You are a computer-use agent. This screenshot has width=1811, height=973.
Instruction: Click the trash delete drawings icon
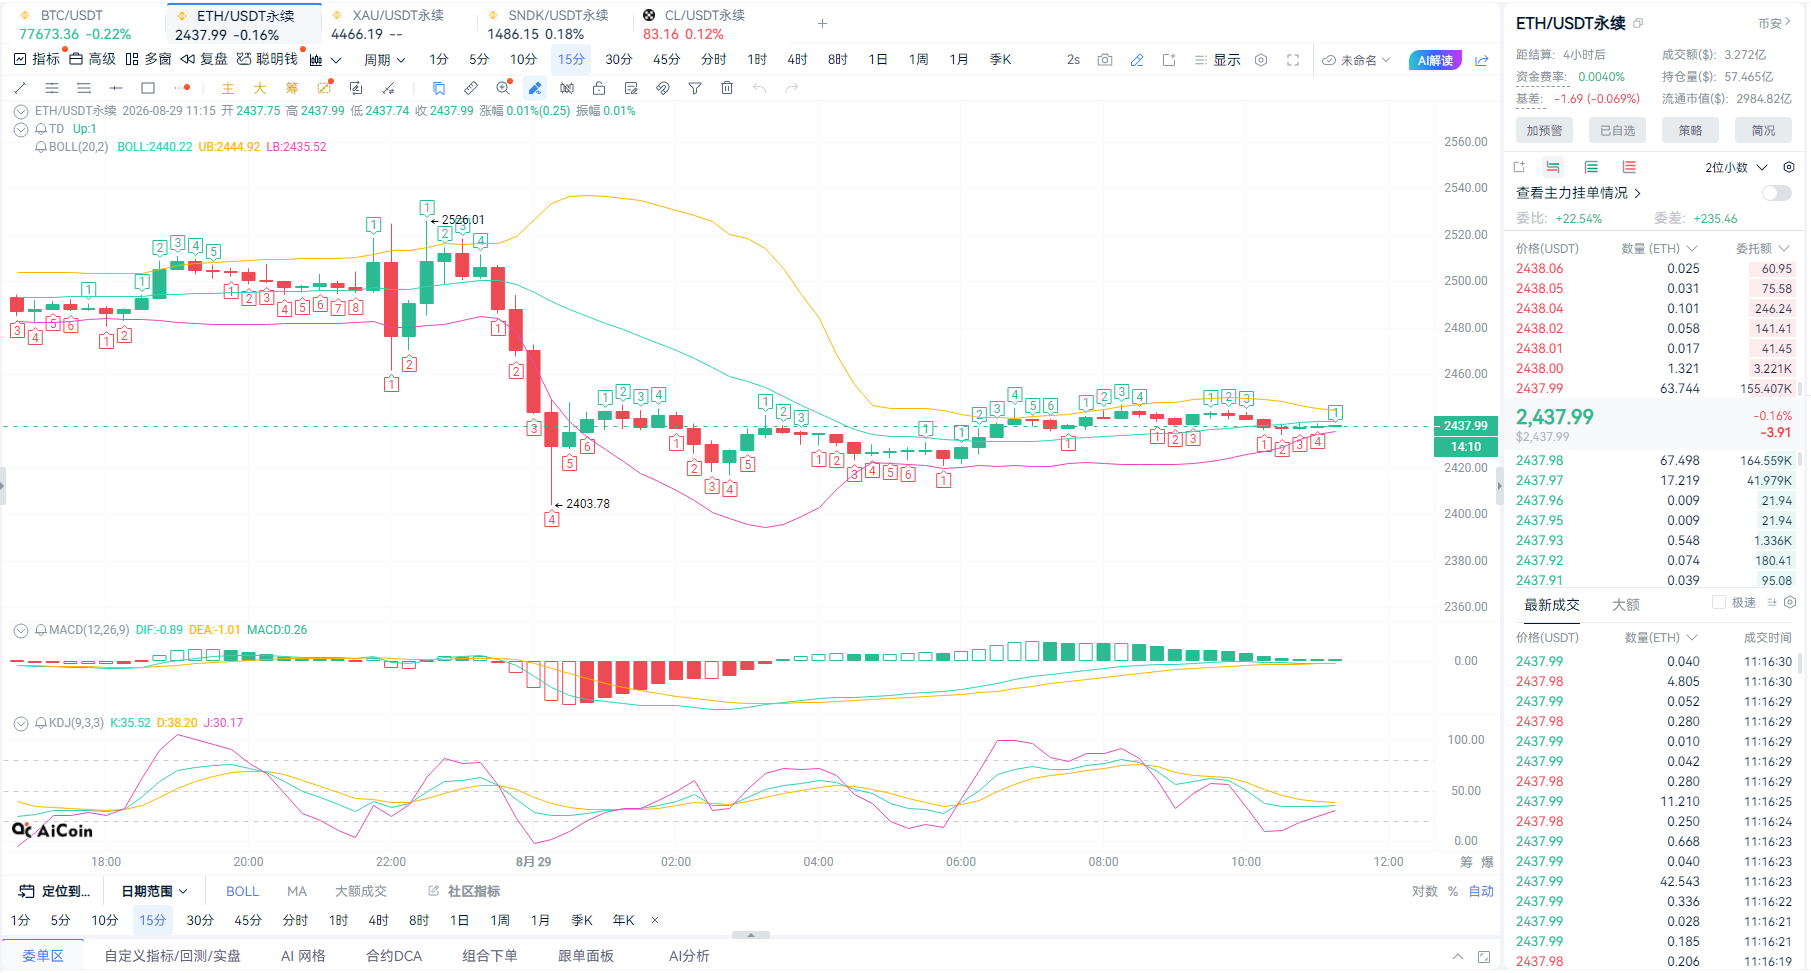[727, 88]
